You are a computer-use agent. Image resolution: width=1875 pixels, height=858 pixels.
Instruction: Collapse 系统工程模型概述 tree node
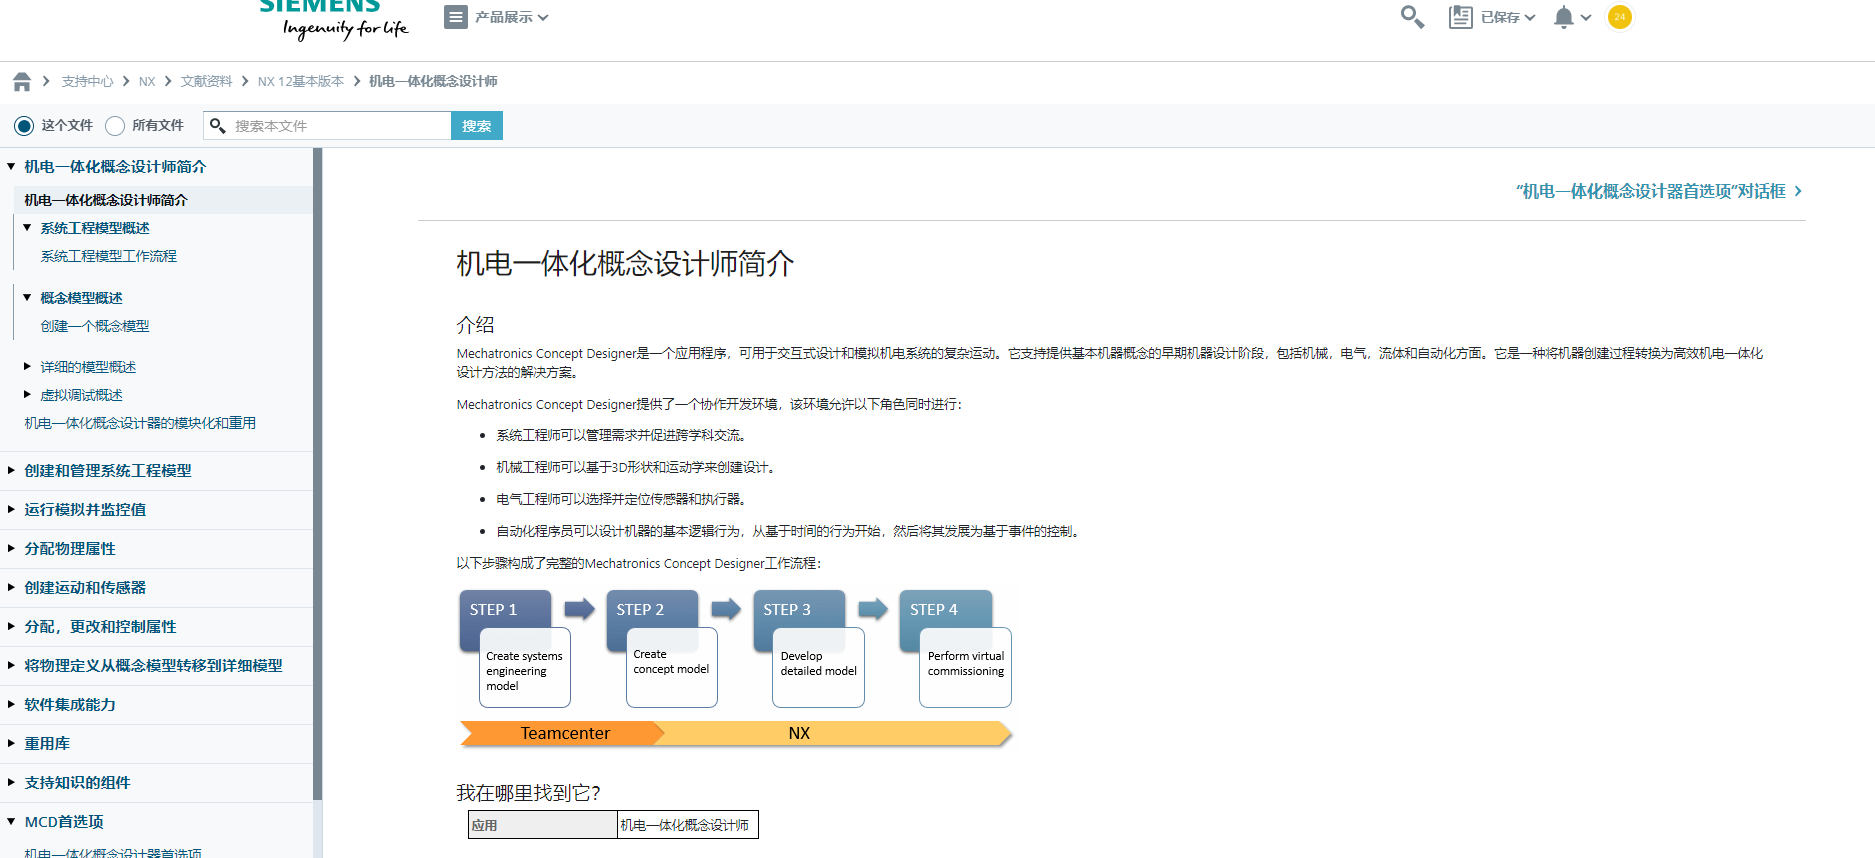[x=27, y=228]
